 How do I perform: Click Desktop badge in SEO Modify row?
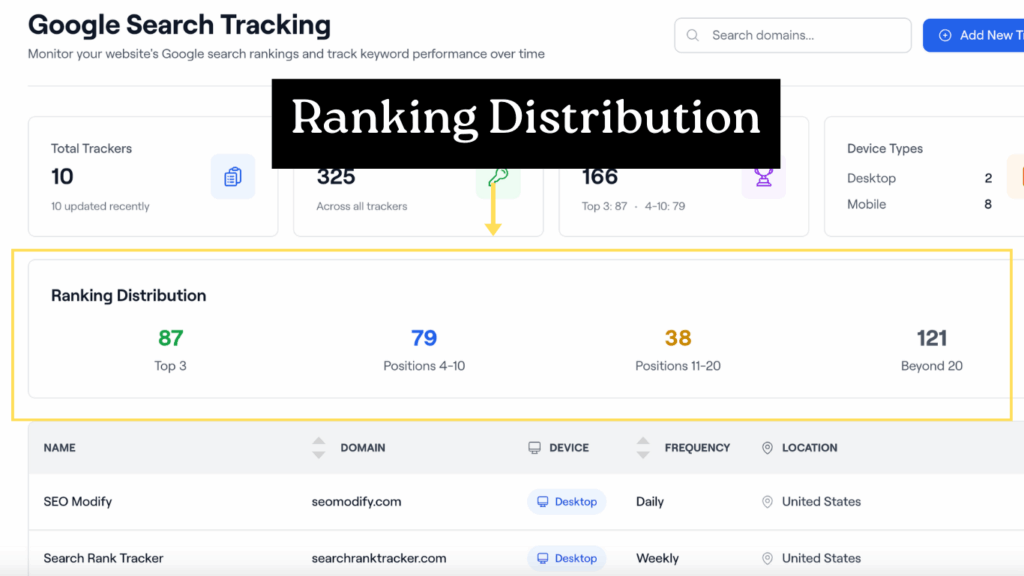point(567,502)
